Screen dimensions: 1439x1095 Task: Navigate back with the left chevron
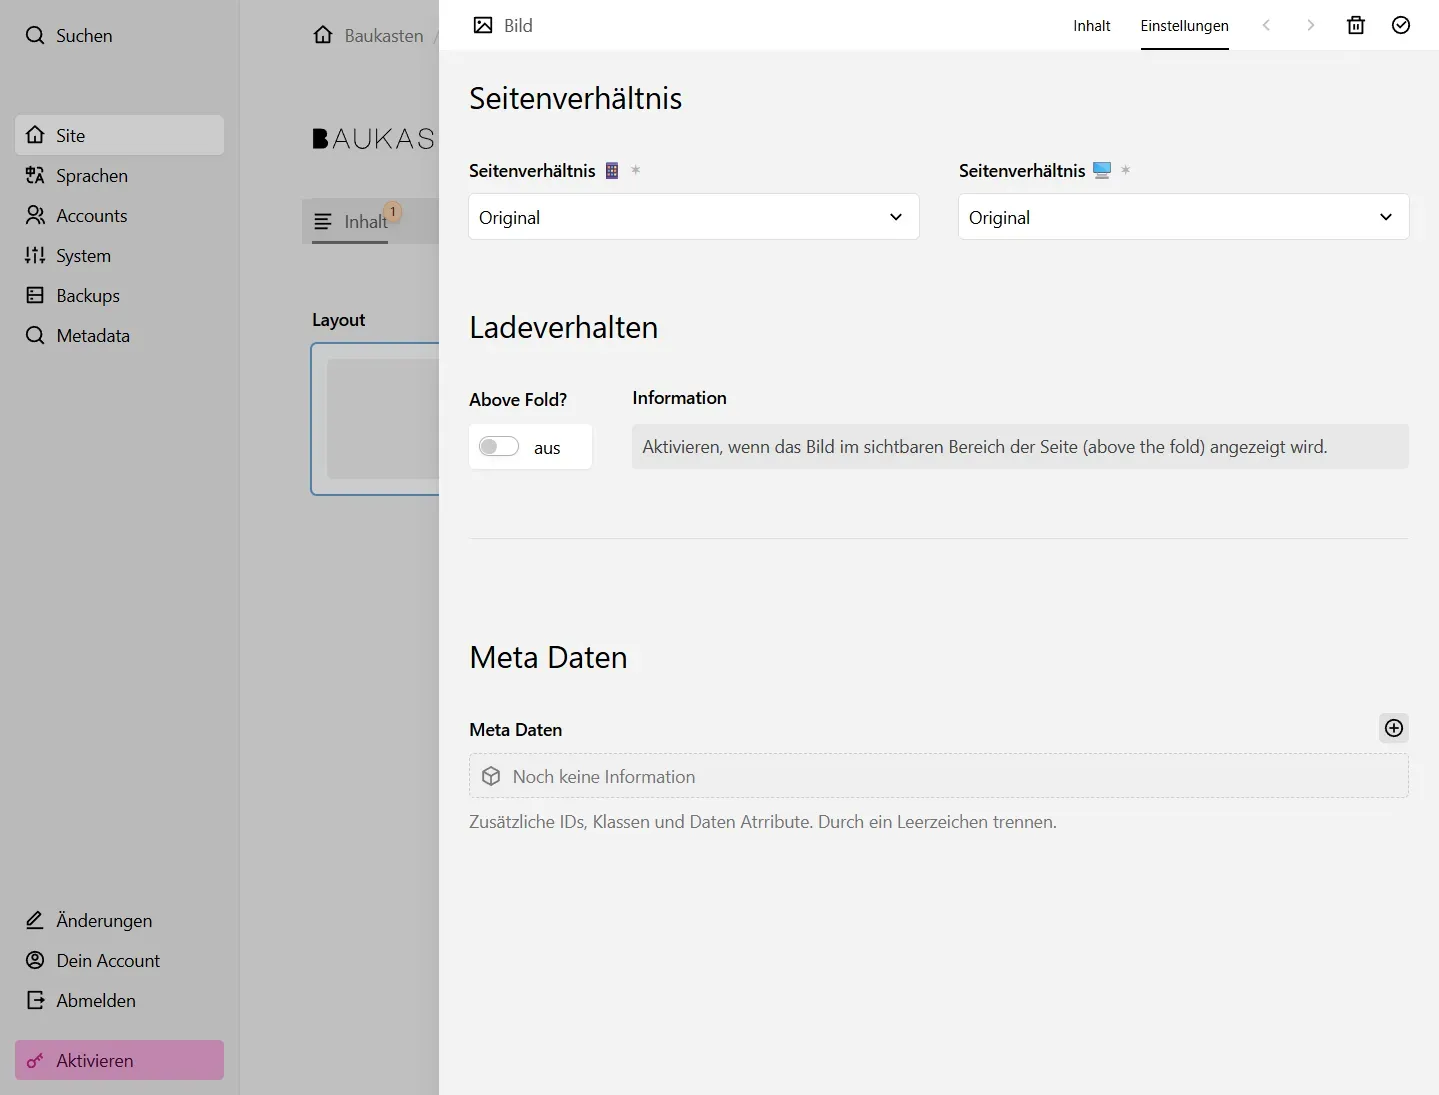tap(1265, 25)
